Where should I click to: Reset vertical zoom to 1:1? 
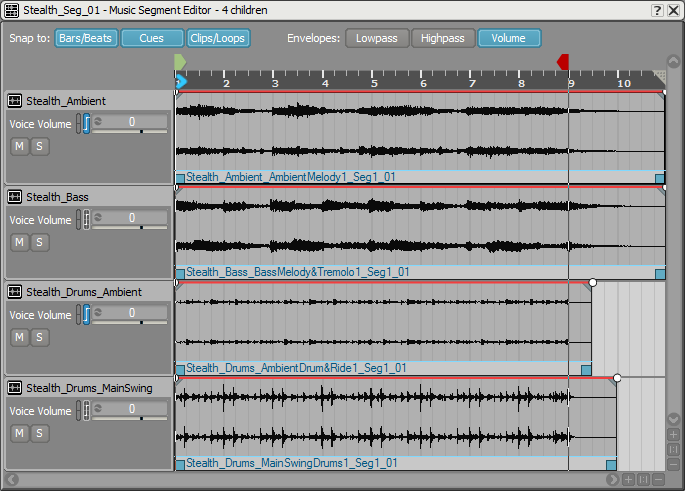click(x=673, y=450)
